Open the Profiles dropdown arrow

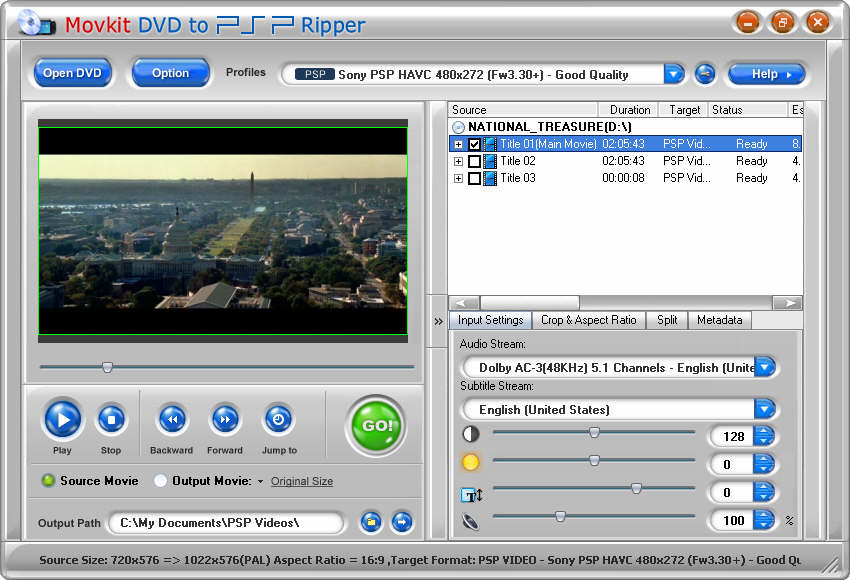click(674, 74)
